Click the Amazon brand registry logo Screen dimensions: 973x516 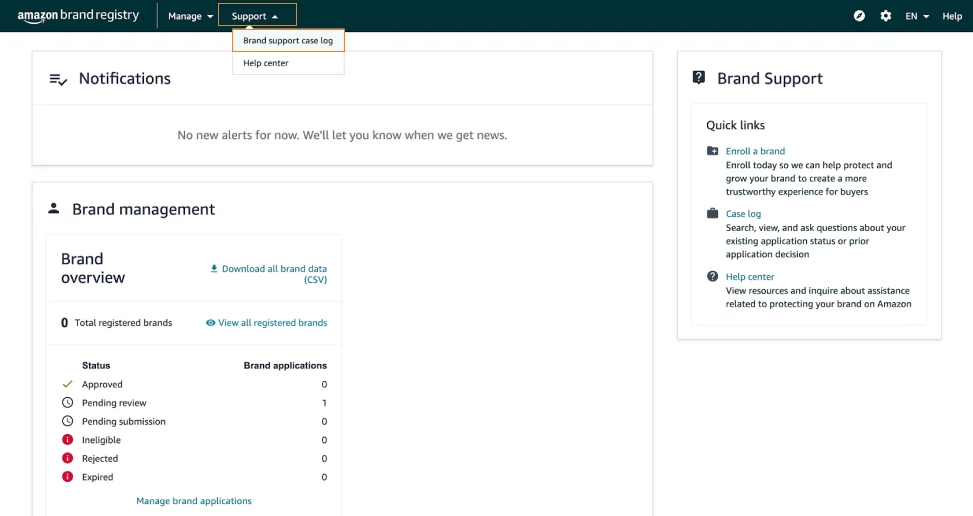coord(78,16)
